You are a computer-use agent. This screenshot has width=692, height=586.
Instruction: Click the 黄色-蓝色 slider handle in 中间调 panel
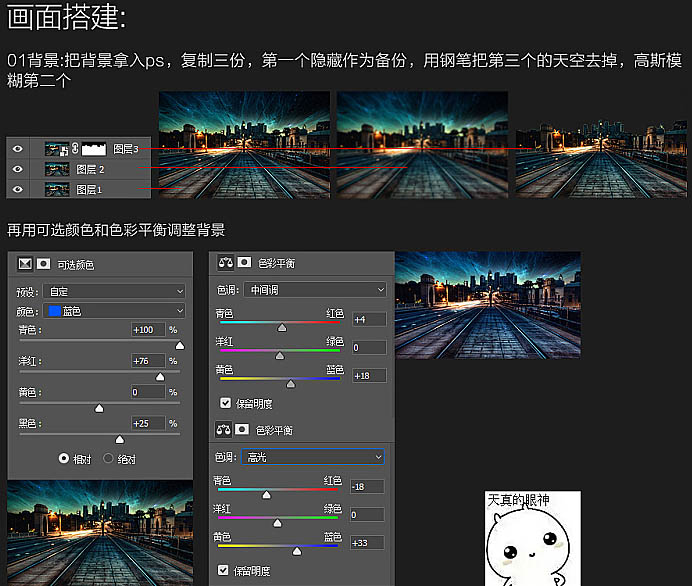290,384
